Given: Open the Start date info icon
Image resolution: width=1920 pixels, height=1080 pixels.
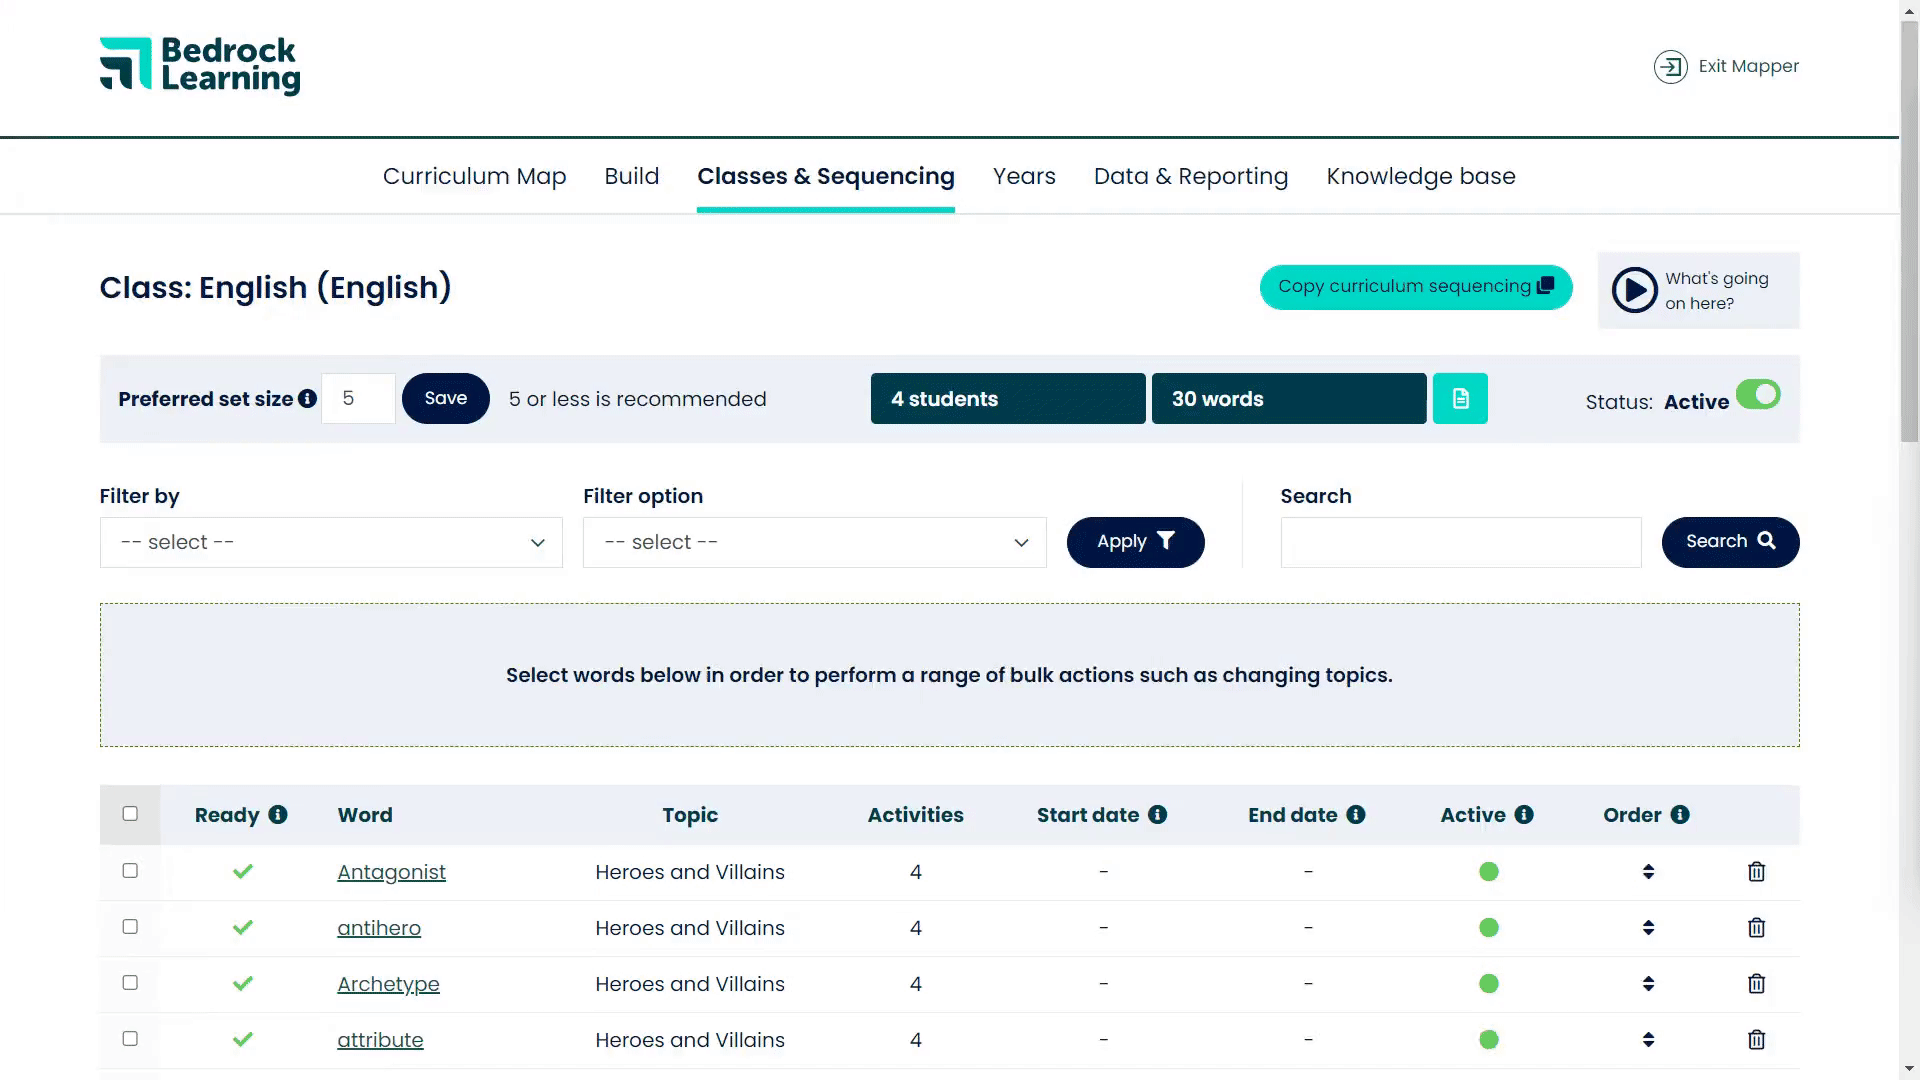Looking at the screenshot, I should (x=1158, y=815).
